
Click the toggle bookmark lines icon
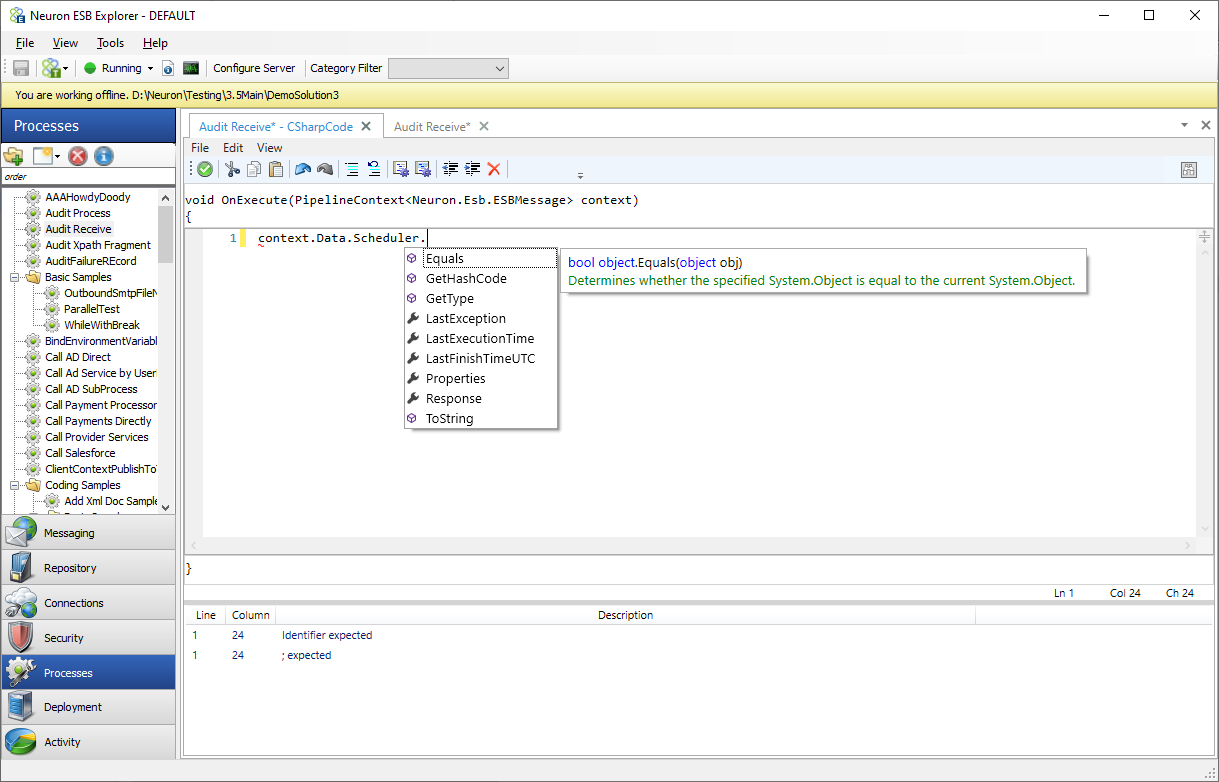[373, 169]
